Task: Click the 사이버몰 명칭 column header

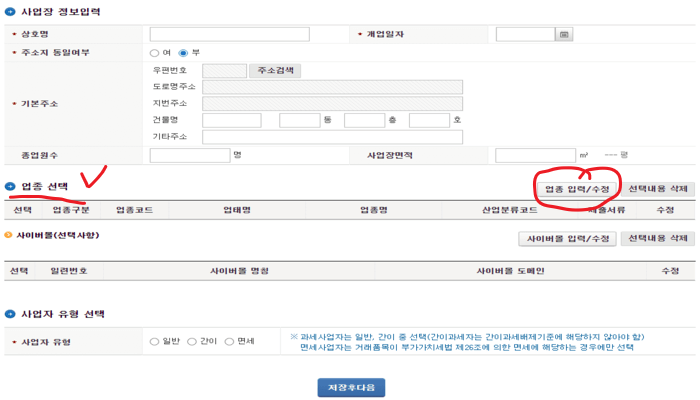Action: pyautogui.click(x=239, y=271)
